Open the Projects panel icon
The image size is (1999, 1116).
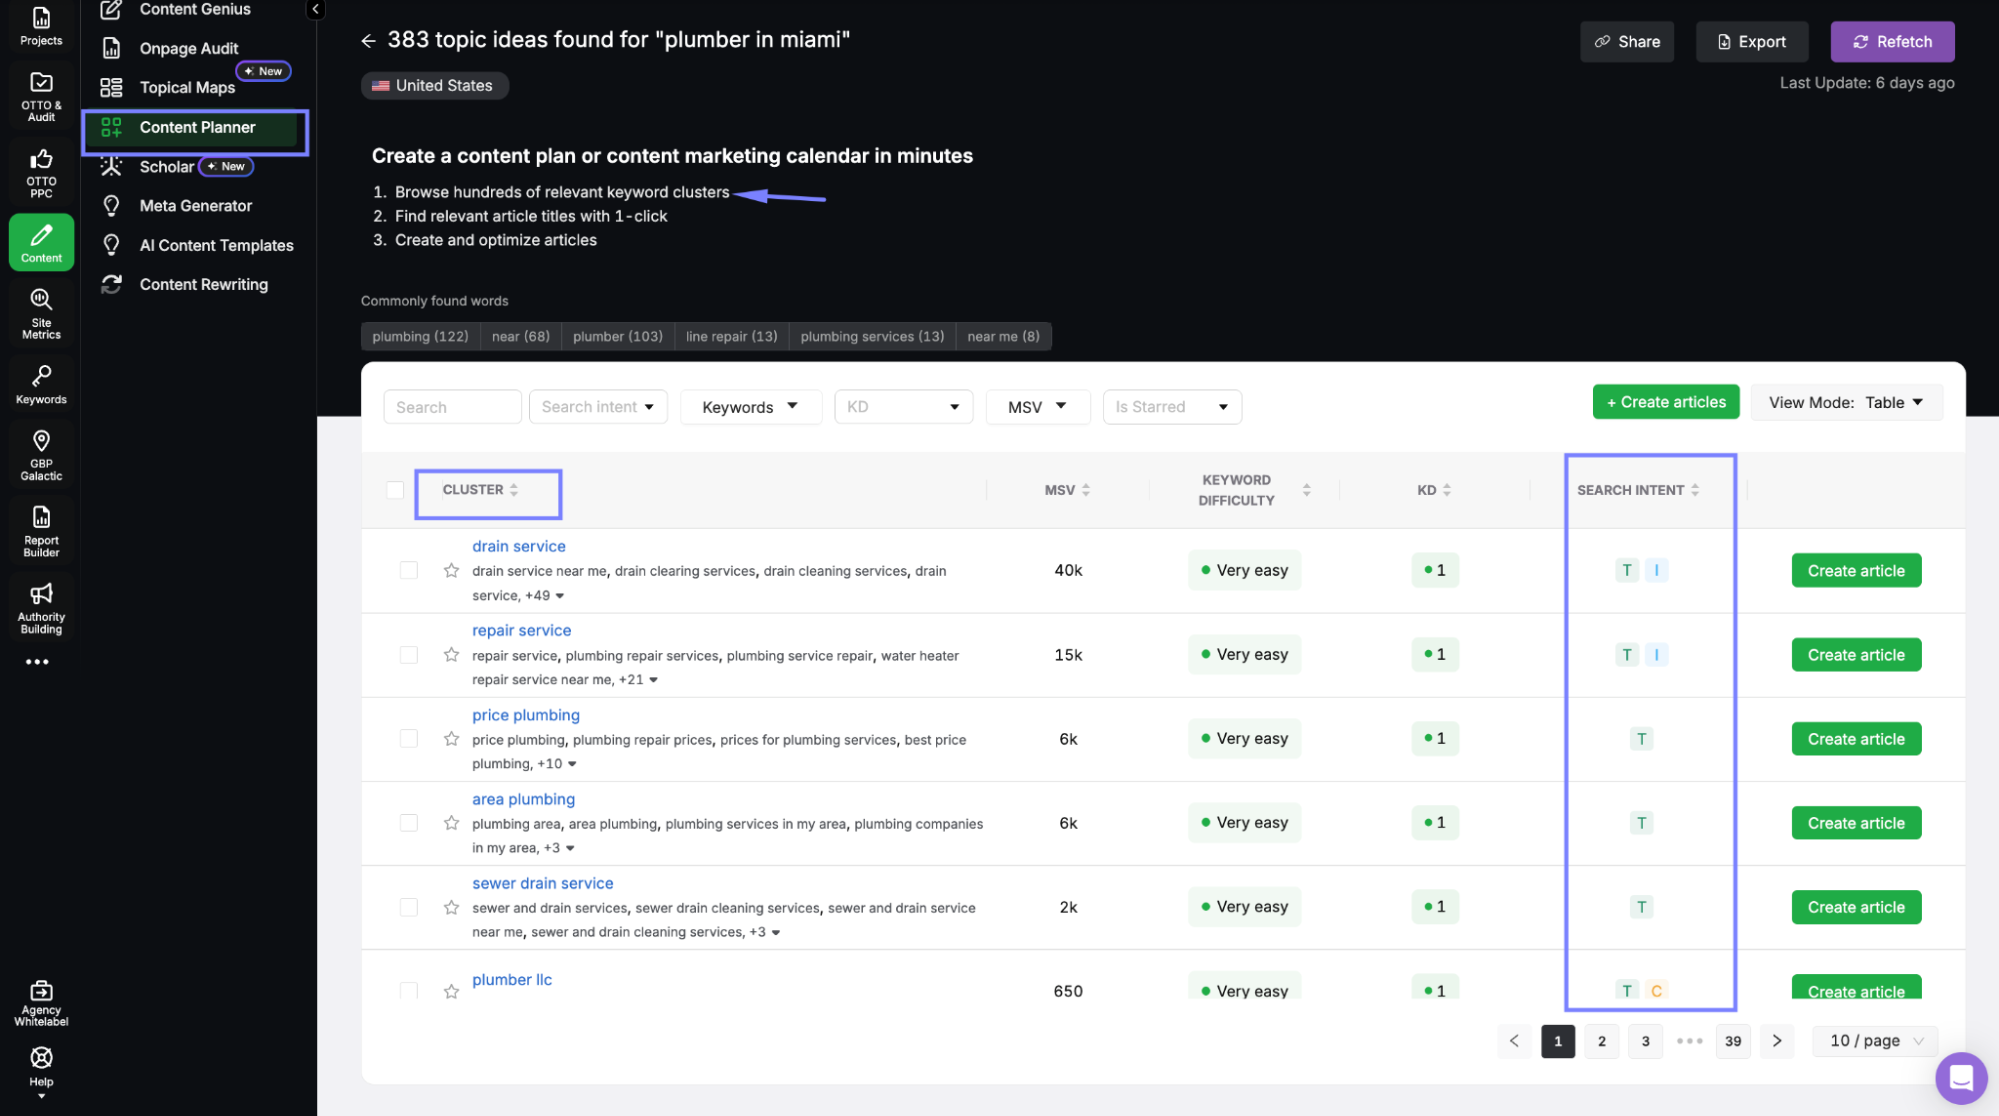(41, 23)
